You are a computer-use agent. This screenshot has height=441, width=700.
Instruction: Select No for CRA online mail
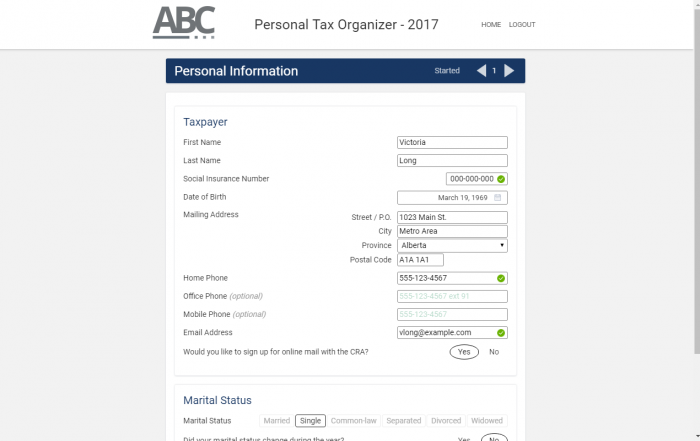click(x=493, y=352)
